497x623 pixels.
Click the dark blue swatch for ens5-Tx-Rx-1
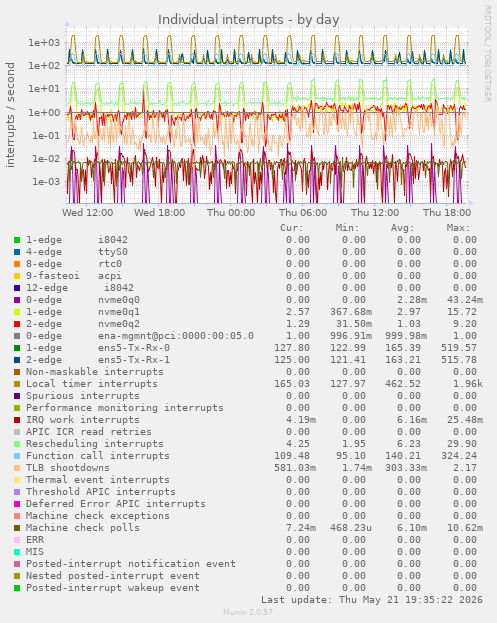click(17, 360)
